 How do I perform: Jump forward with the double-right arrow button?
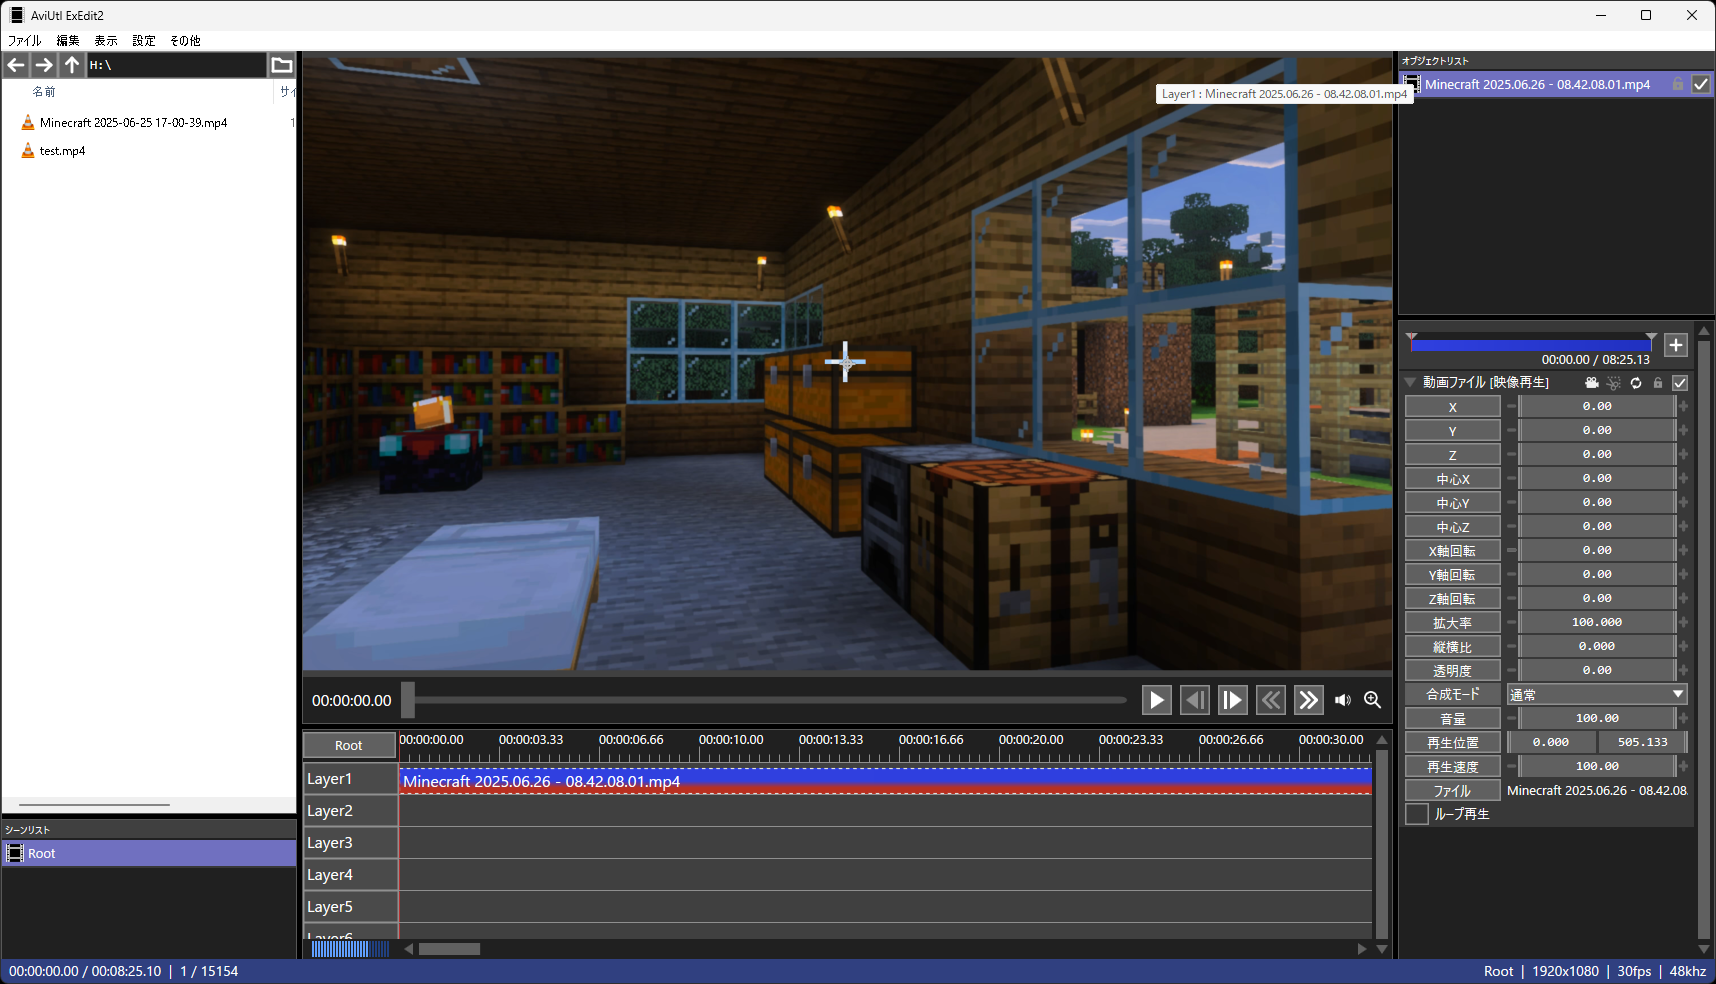coord(1308,700)
